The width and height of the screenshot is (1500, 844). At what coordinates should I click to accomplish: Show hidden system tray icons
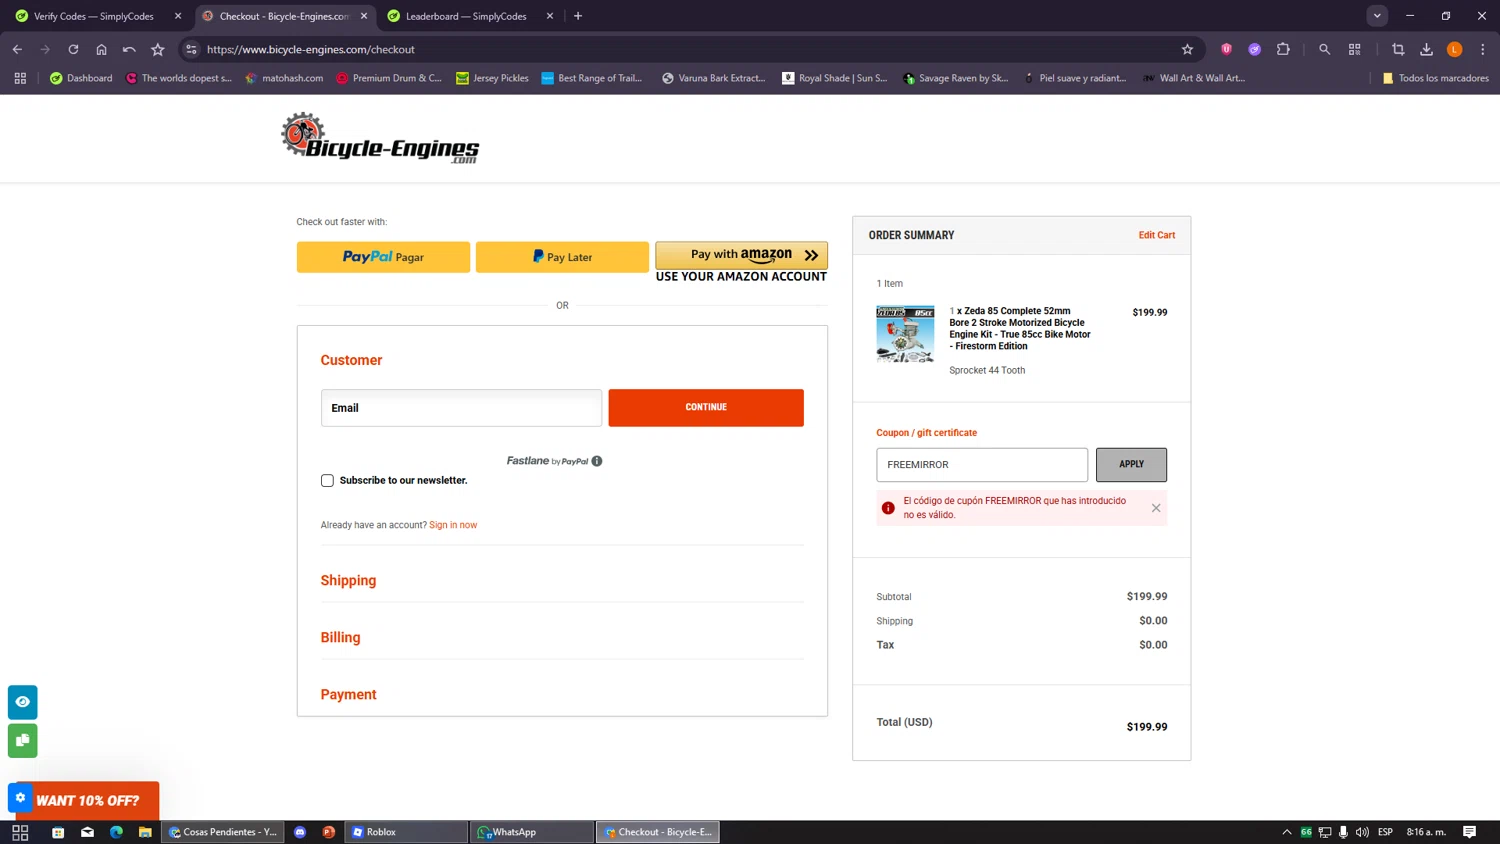click(1287, 832)
